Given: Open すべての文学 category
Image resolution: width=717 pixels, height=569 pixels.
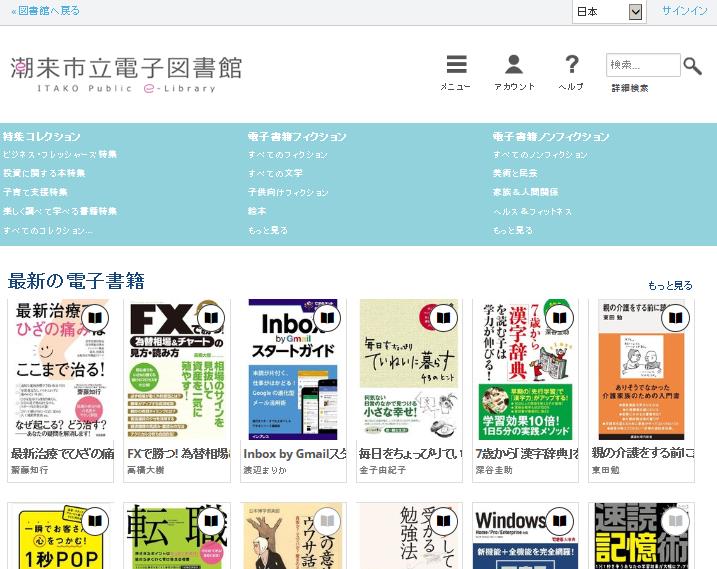Looking at the screenshot, I should (275, 173).
